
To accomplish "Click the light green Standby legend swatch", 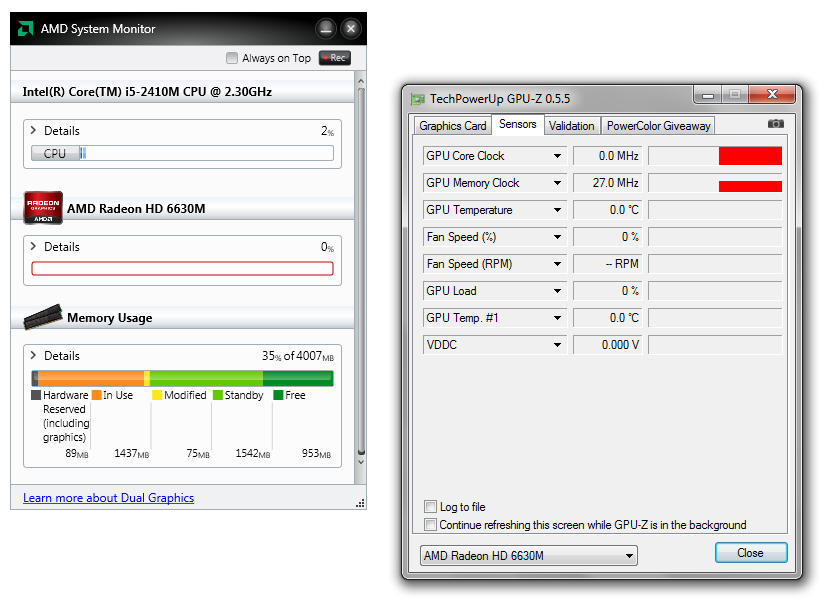I will 218,395.
